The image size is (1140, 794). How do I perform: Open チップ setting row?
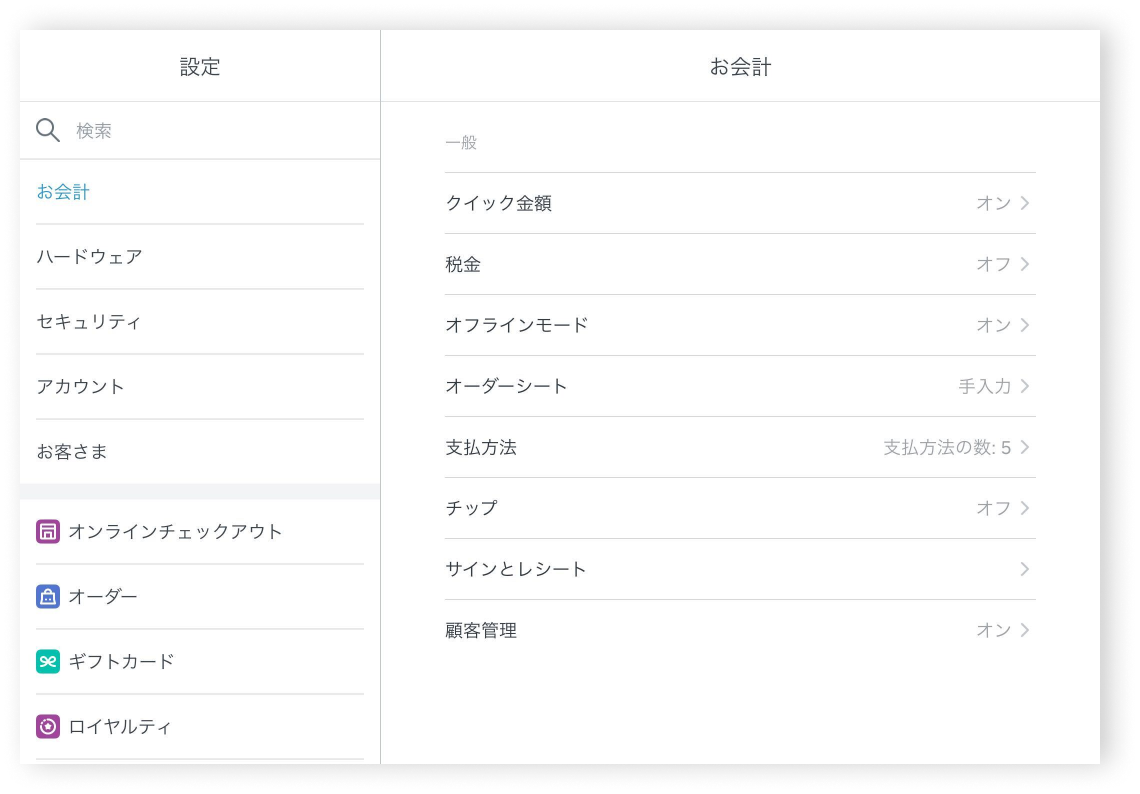coord(740,508)
